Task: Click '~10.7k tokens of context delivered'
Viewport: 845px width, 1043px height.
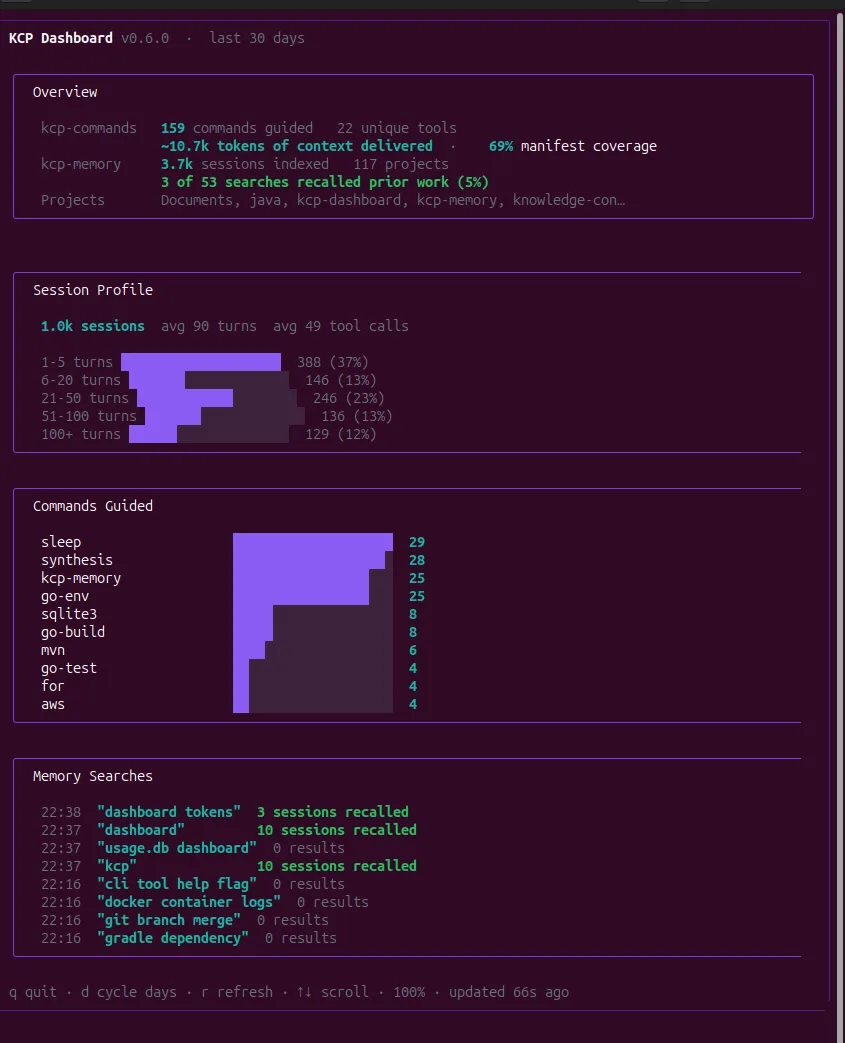Action: 297,146
